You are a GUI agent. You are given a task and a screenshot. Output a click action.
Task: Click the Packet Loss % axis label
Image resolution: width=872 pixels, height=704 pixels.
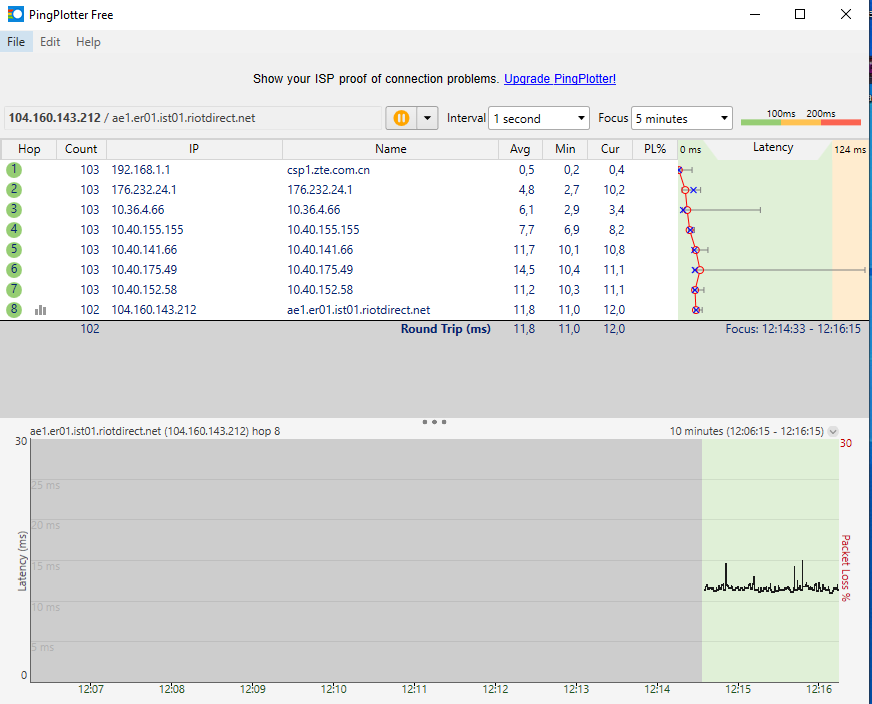click(x=846, y=568)
